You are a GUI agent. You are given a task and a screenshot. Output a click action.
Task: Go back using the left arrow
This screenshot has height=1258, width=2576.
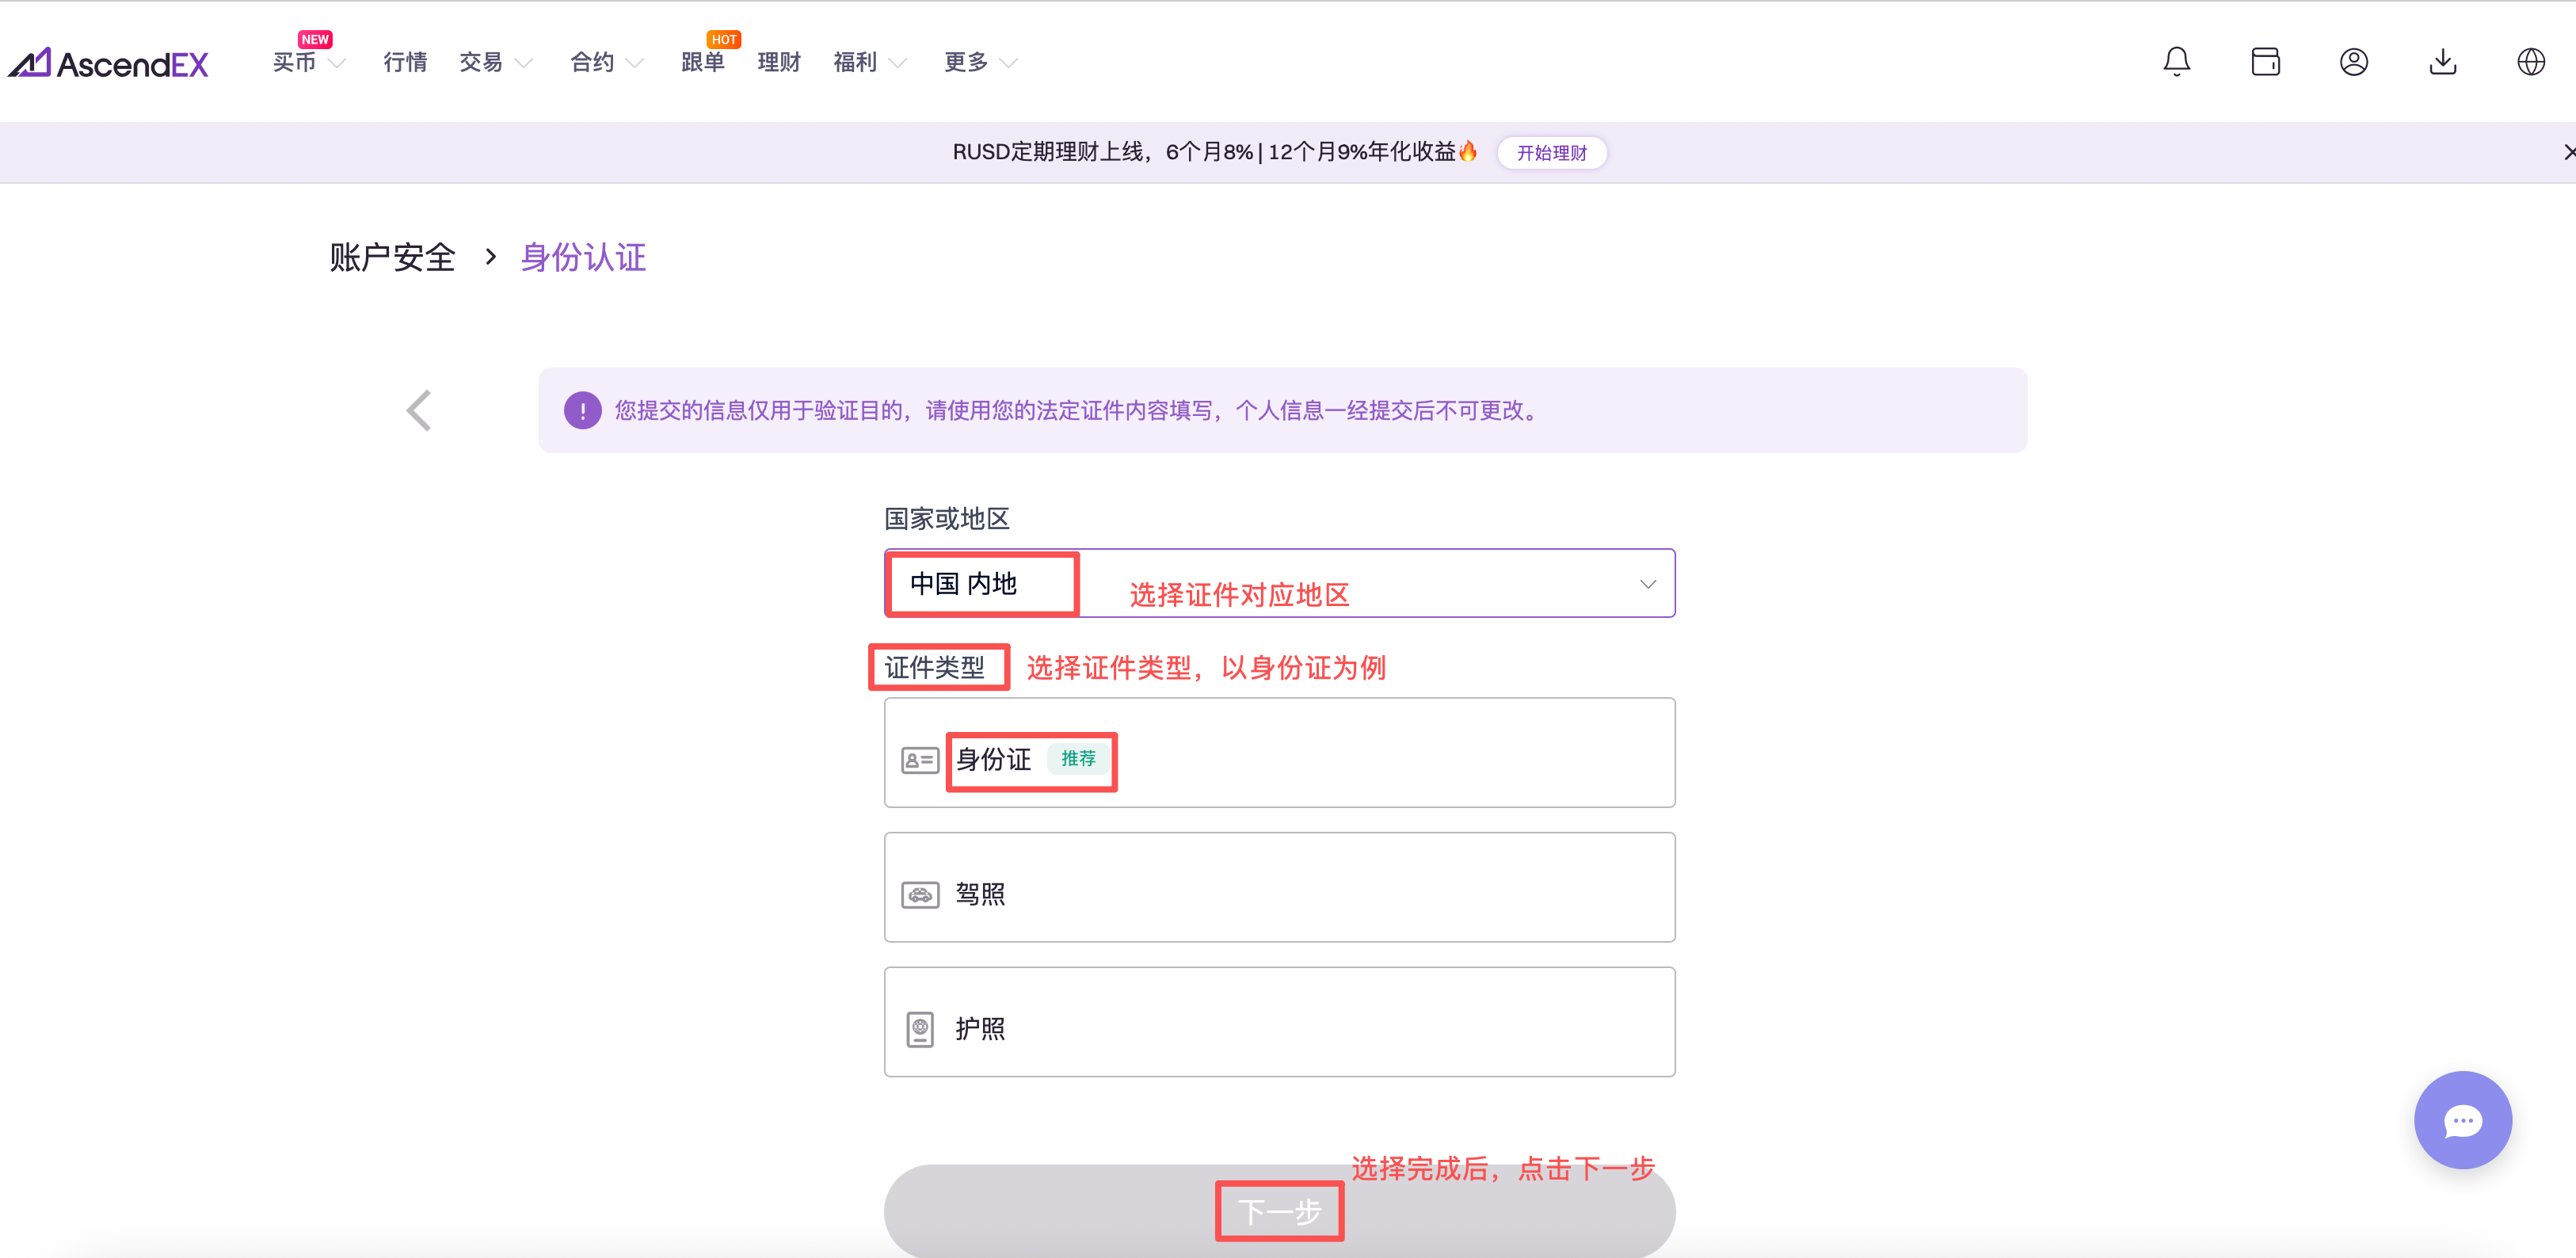tap(419, 410)
